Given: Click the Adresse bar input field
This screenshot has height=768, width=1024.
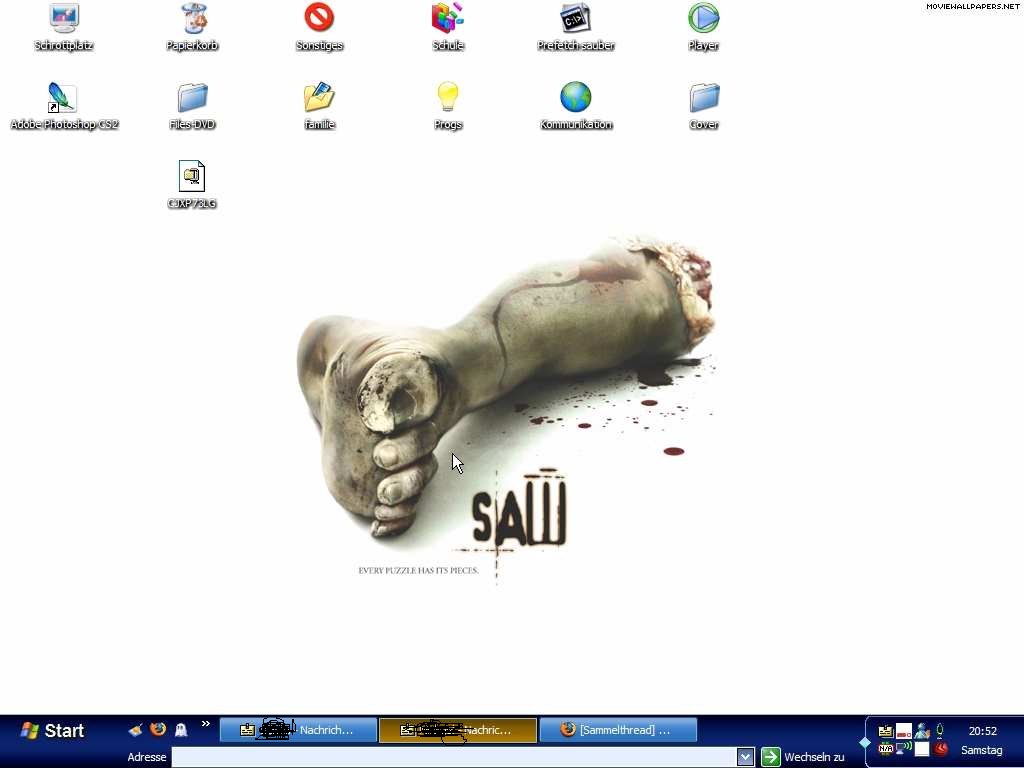Looking at the screenshot, I should 455,757.
